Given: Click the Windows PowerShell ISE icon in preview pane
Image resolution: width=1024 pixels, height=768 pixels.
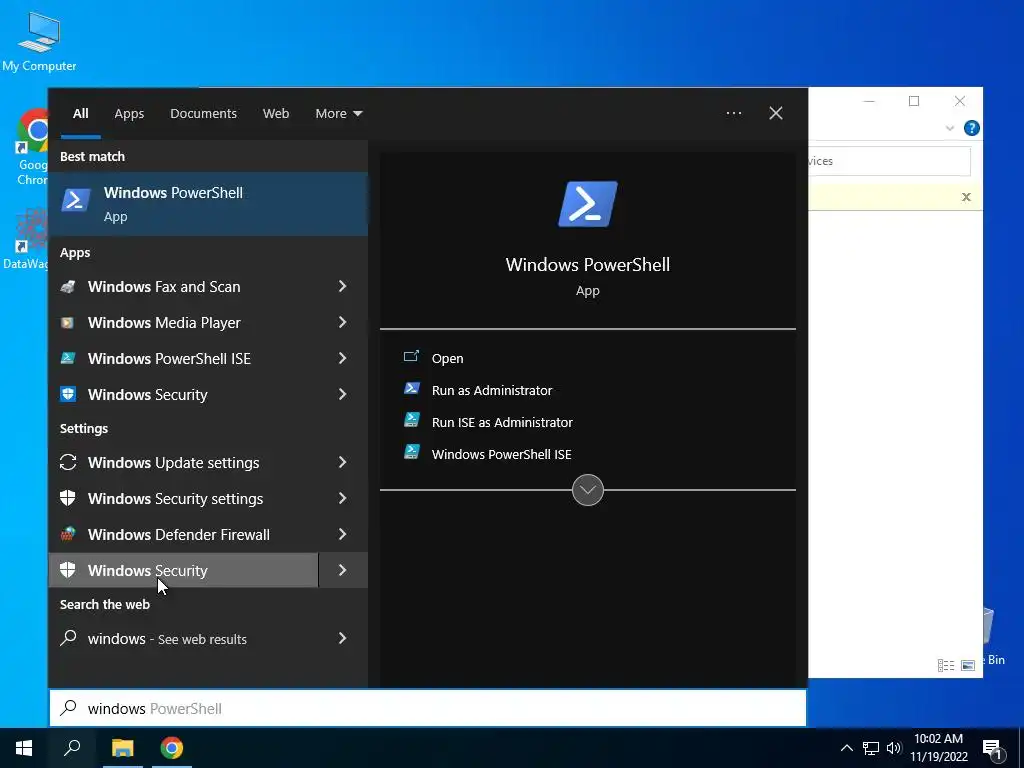Looking at the screenshot, I should coord(411,452).
